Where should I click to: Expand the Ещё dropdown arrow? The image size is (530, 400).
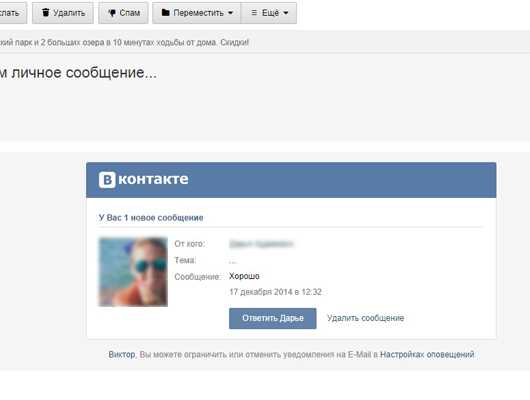[x=286, y=13]
